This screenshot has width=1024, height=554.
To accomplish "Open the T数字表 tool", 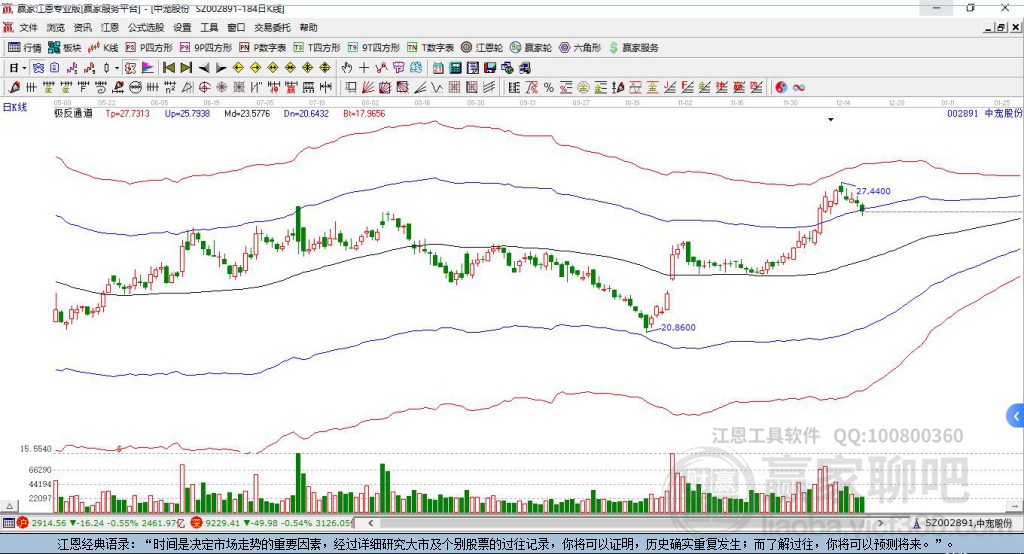I will 430,48.
